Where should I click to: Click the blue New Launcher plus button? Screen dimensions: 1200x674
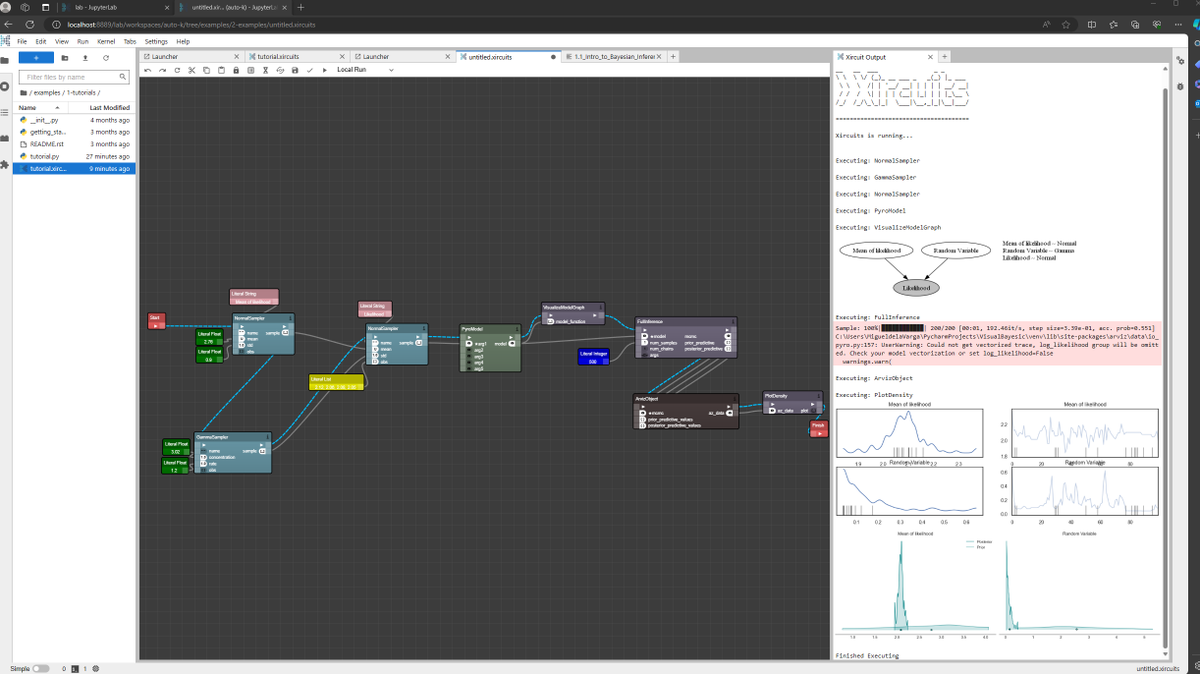tap(36, 58)
